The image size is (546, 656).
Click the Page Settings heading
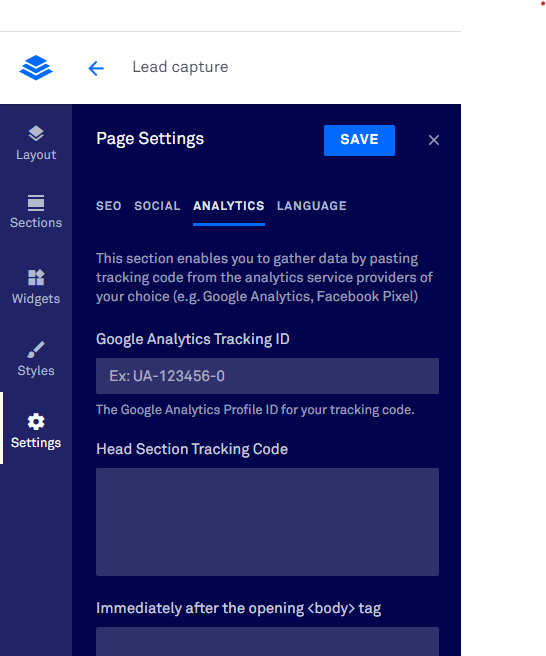click(150, 139)
